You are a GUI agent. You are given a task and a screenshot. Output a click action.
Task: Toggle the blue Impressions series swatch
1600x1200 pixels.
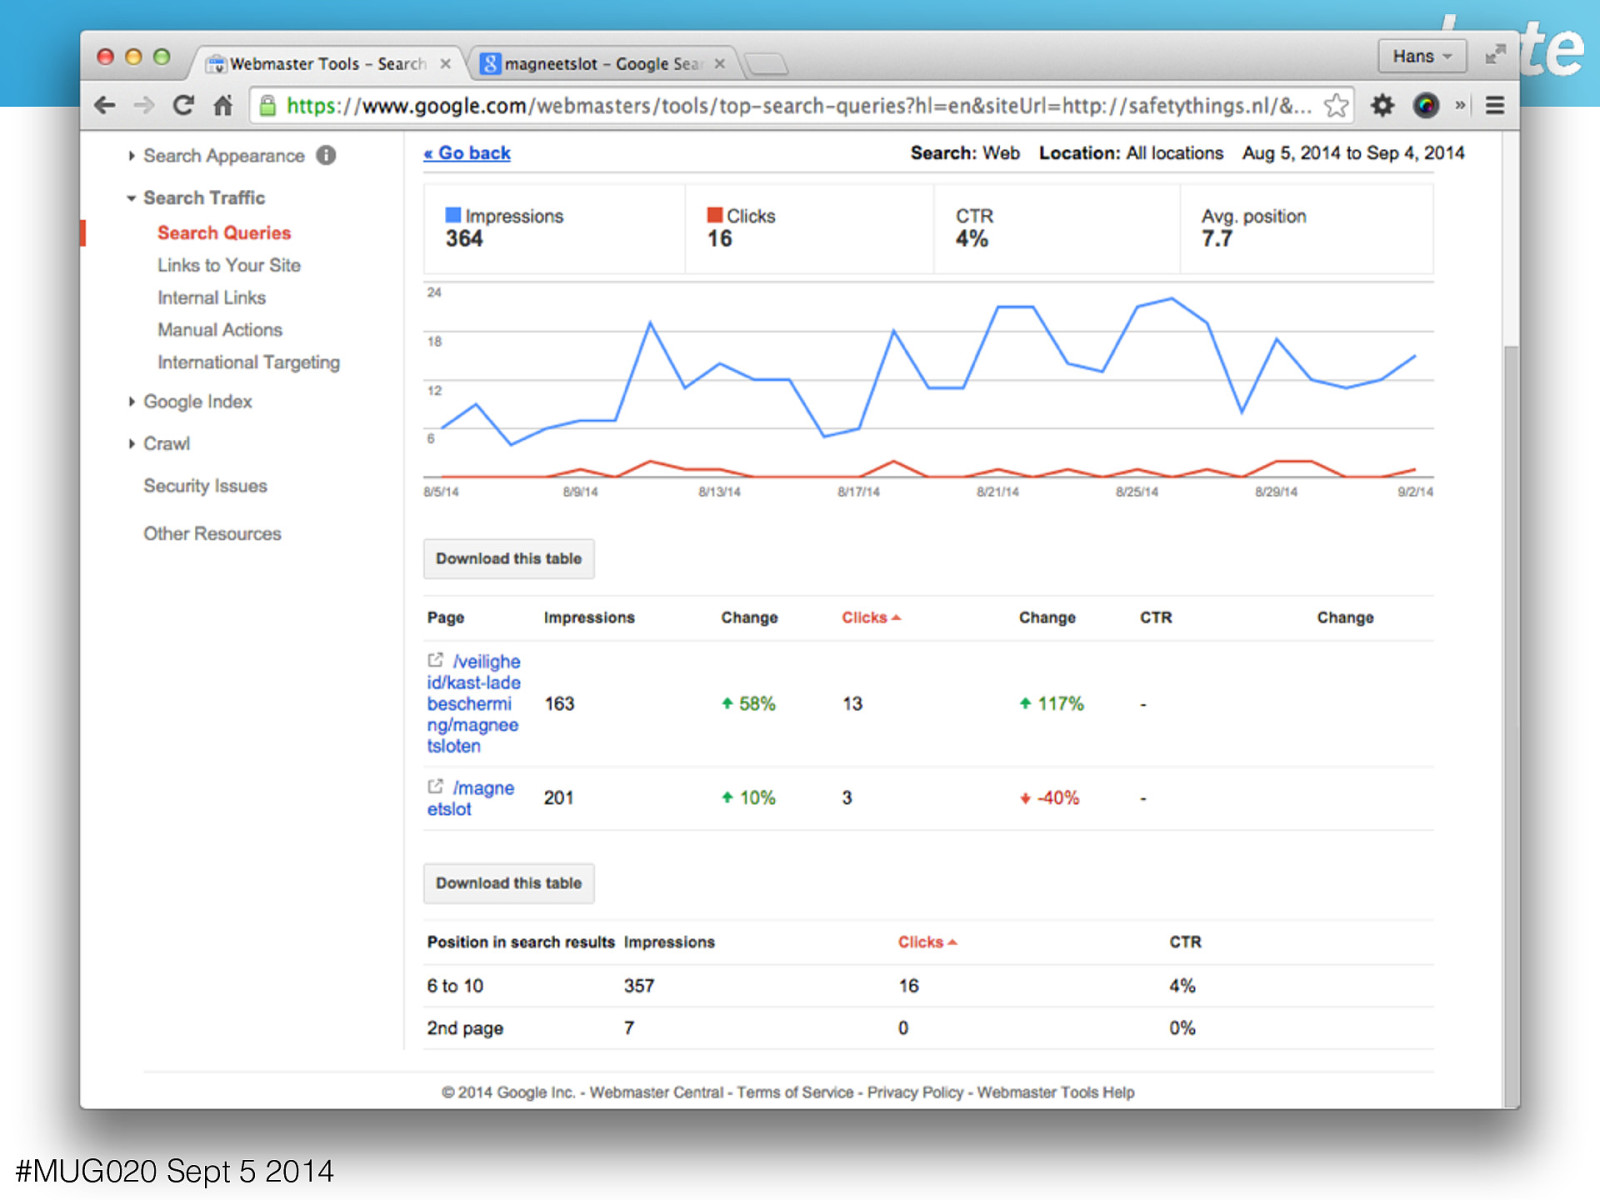(453, 215)
